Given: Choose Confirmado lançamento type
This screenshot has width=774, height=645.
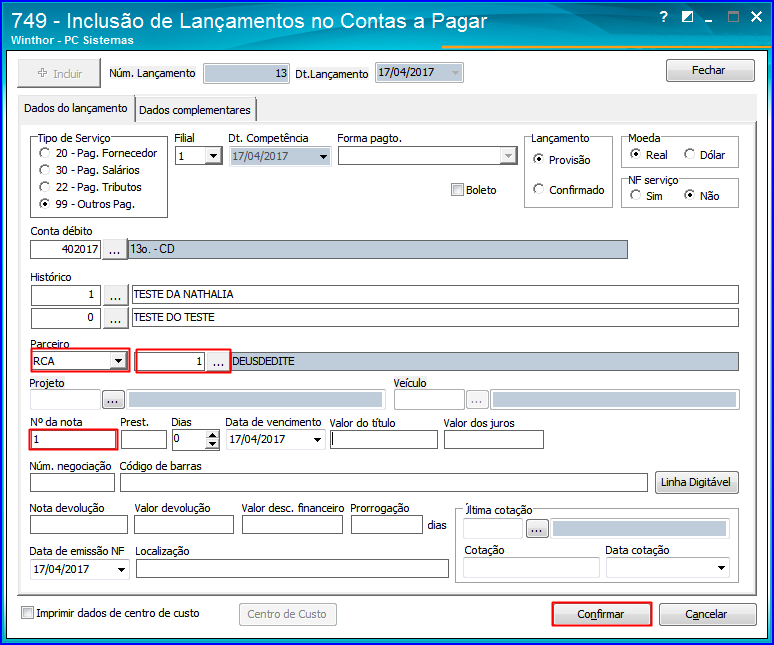Looking at the screenshot, I should coord(539,189).
